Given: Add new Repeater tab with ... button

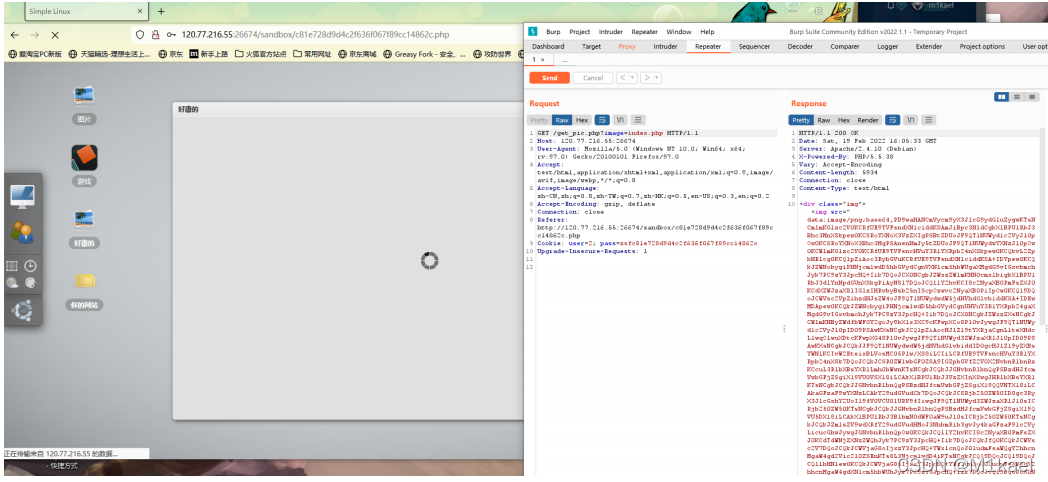Looking at the screenshot, I should (565, 60).
